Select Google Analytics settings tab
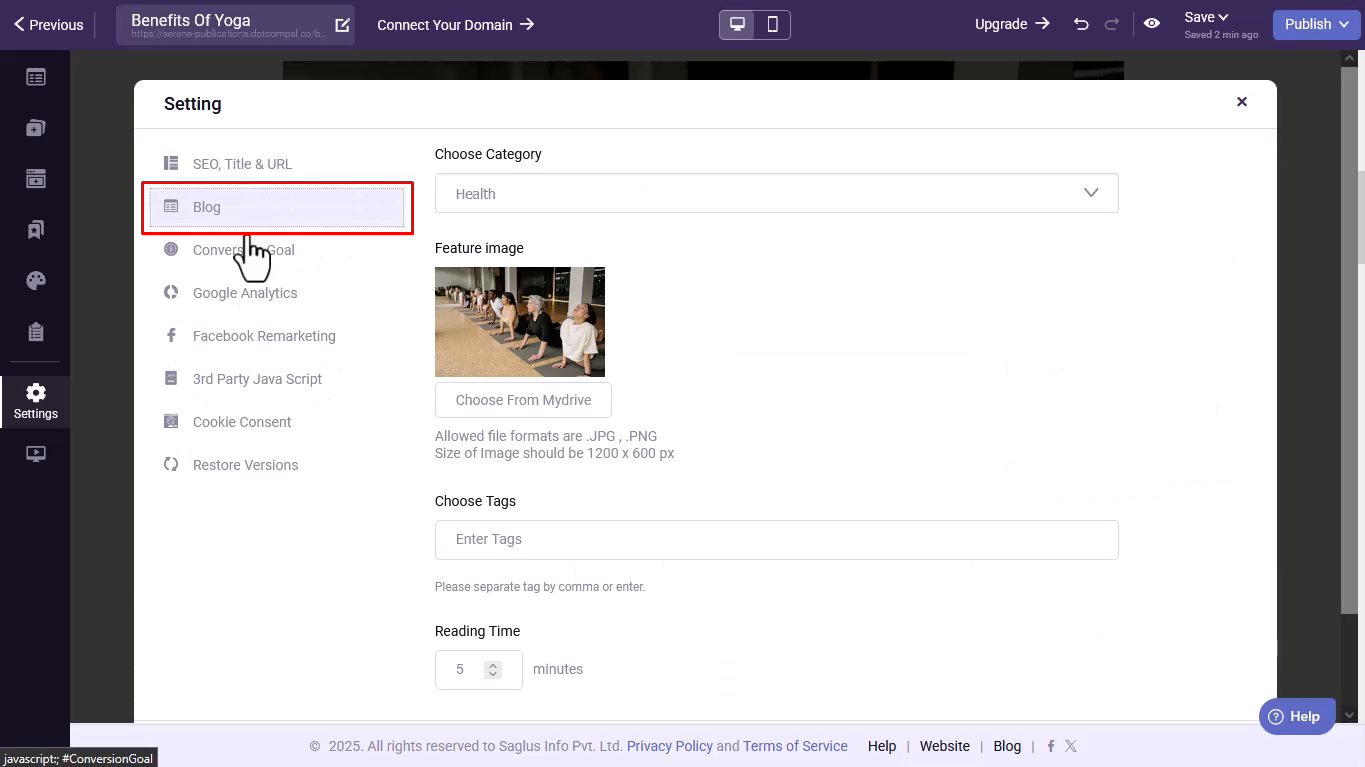Screen dimensions: 1365x767 245,293
